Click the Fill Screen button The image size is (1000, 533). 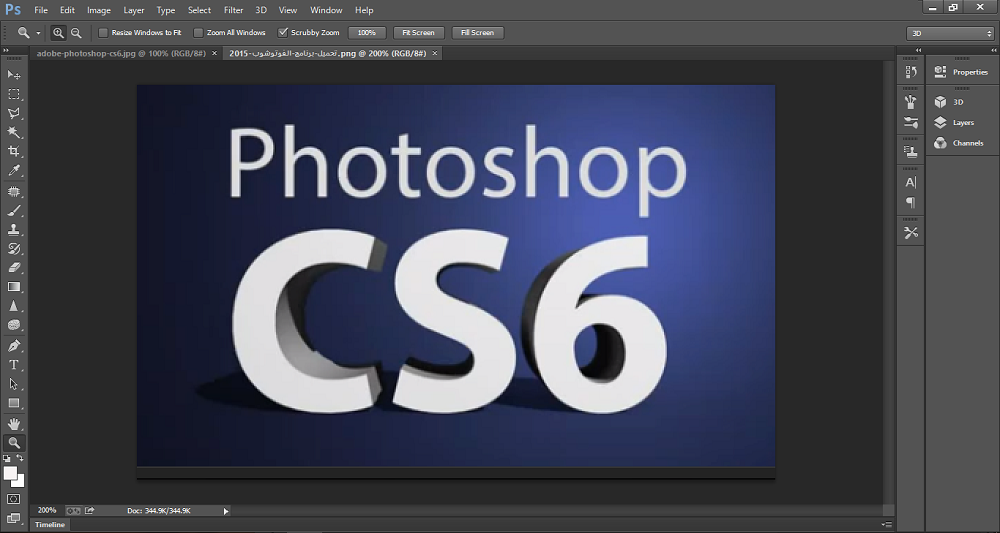pyautogui.click(x=478, y=33)
